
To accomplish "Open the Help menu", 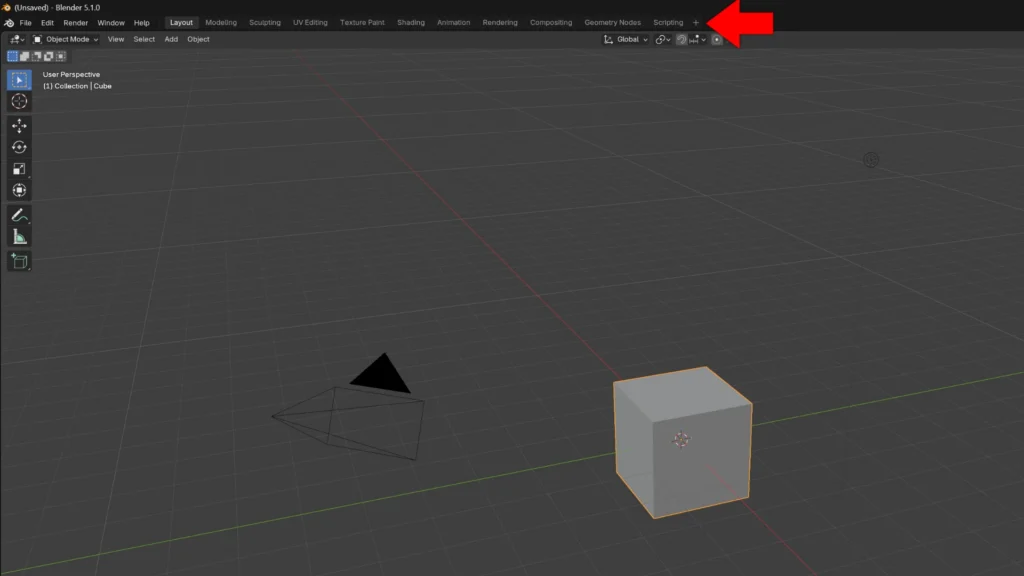I will [x=142, y=23].
